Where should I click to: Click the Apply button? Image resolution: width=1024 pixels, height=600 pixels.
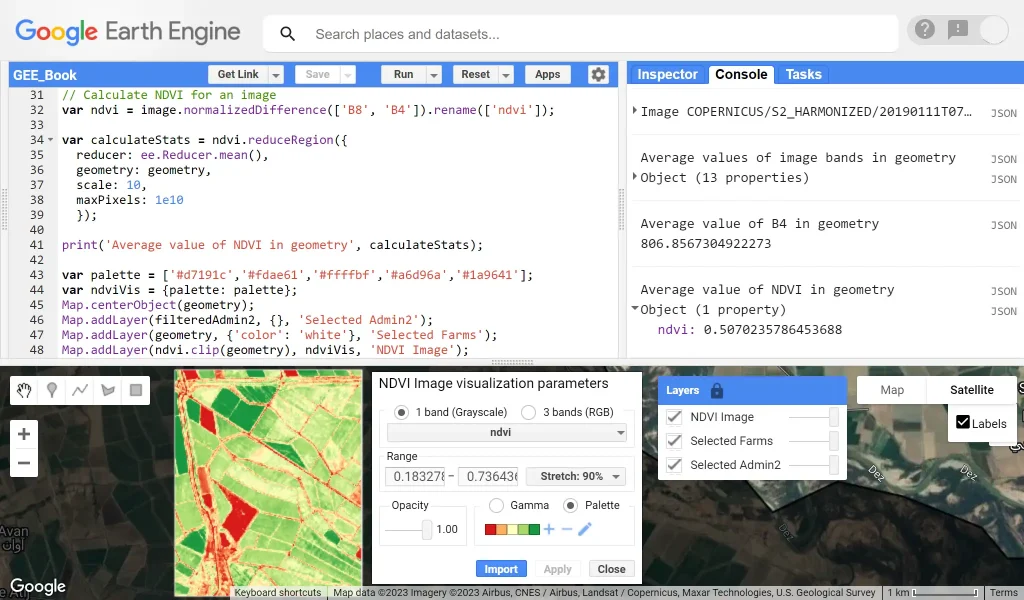(x=557, y=569)
